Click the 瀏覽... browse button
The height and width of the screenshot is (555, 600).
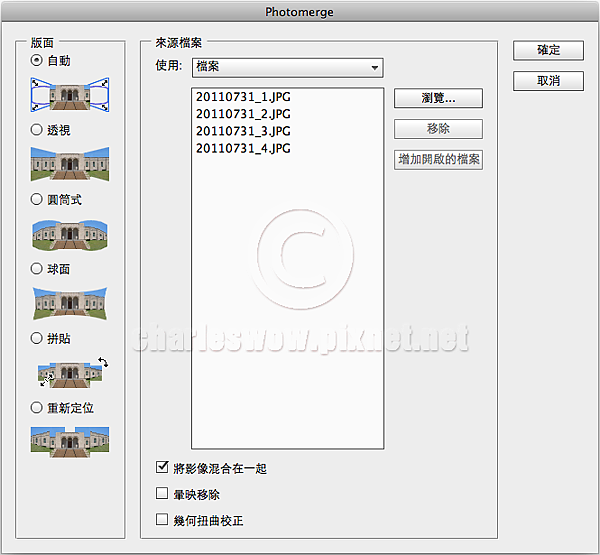[438, 98]
